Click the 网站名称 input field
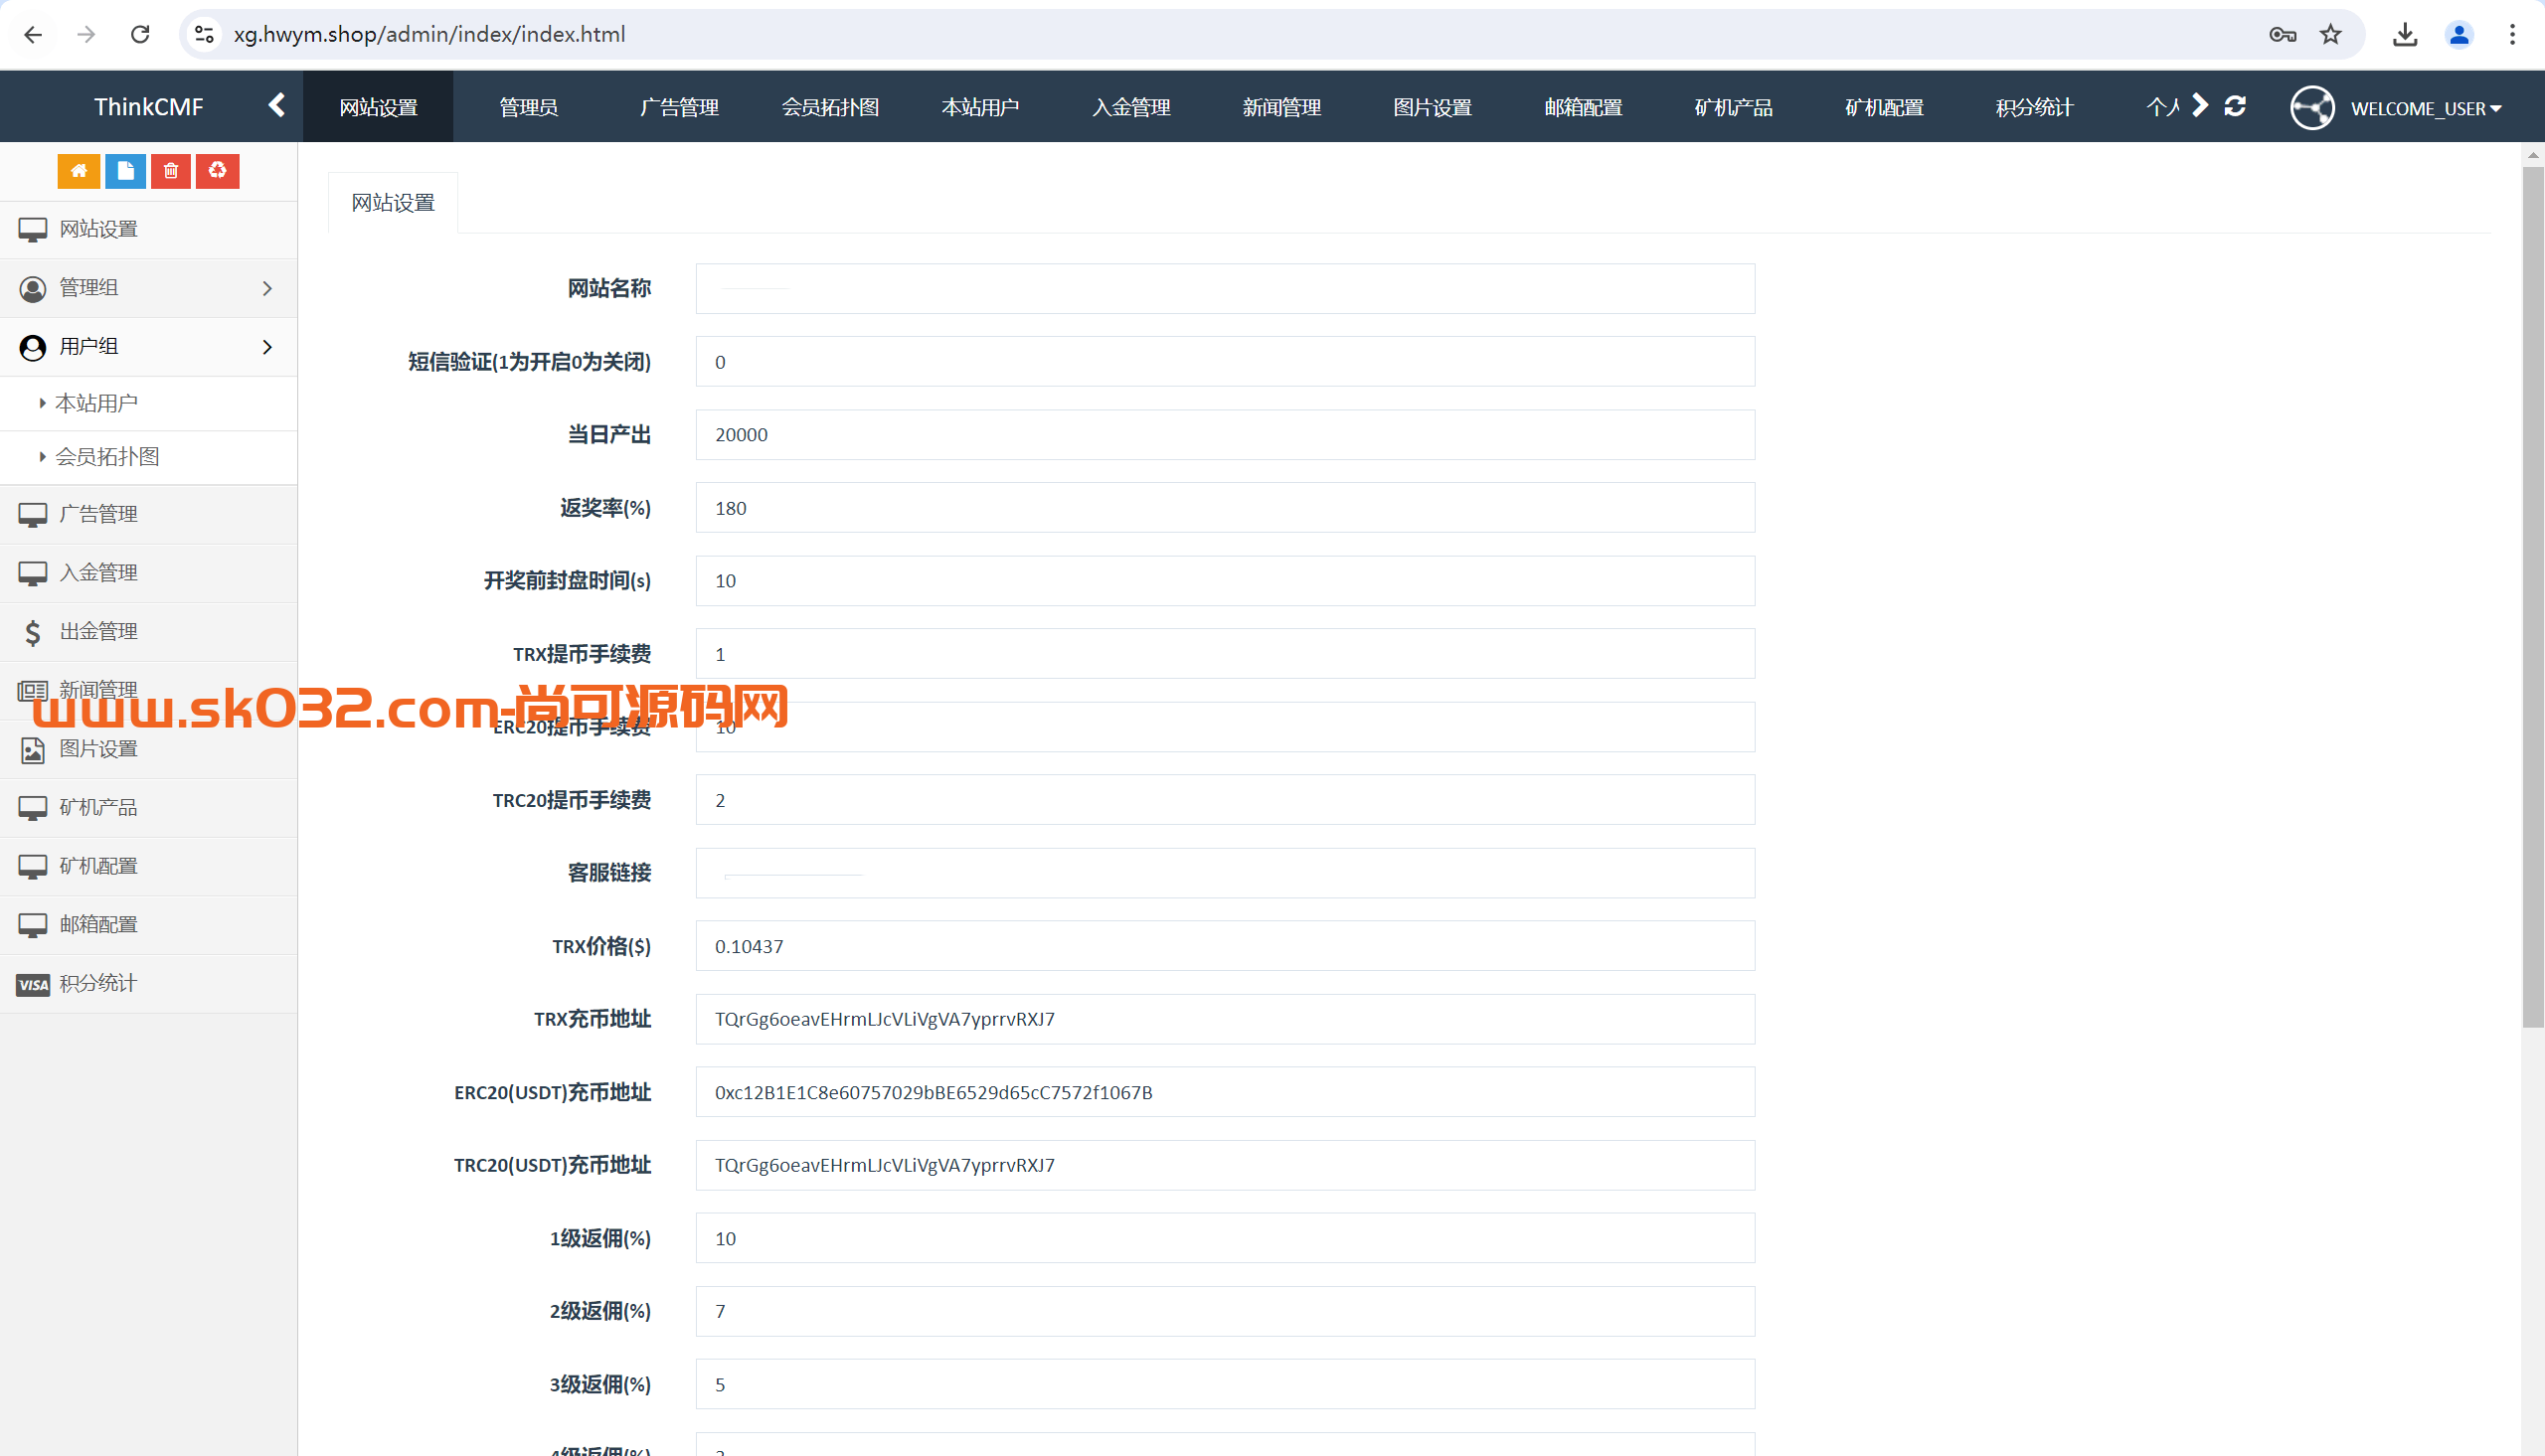Screen dimensions: 2545x1456 click(x=1225, y=289)
